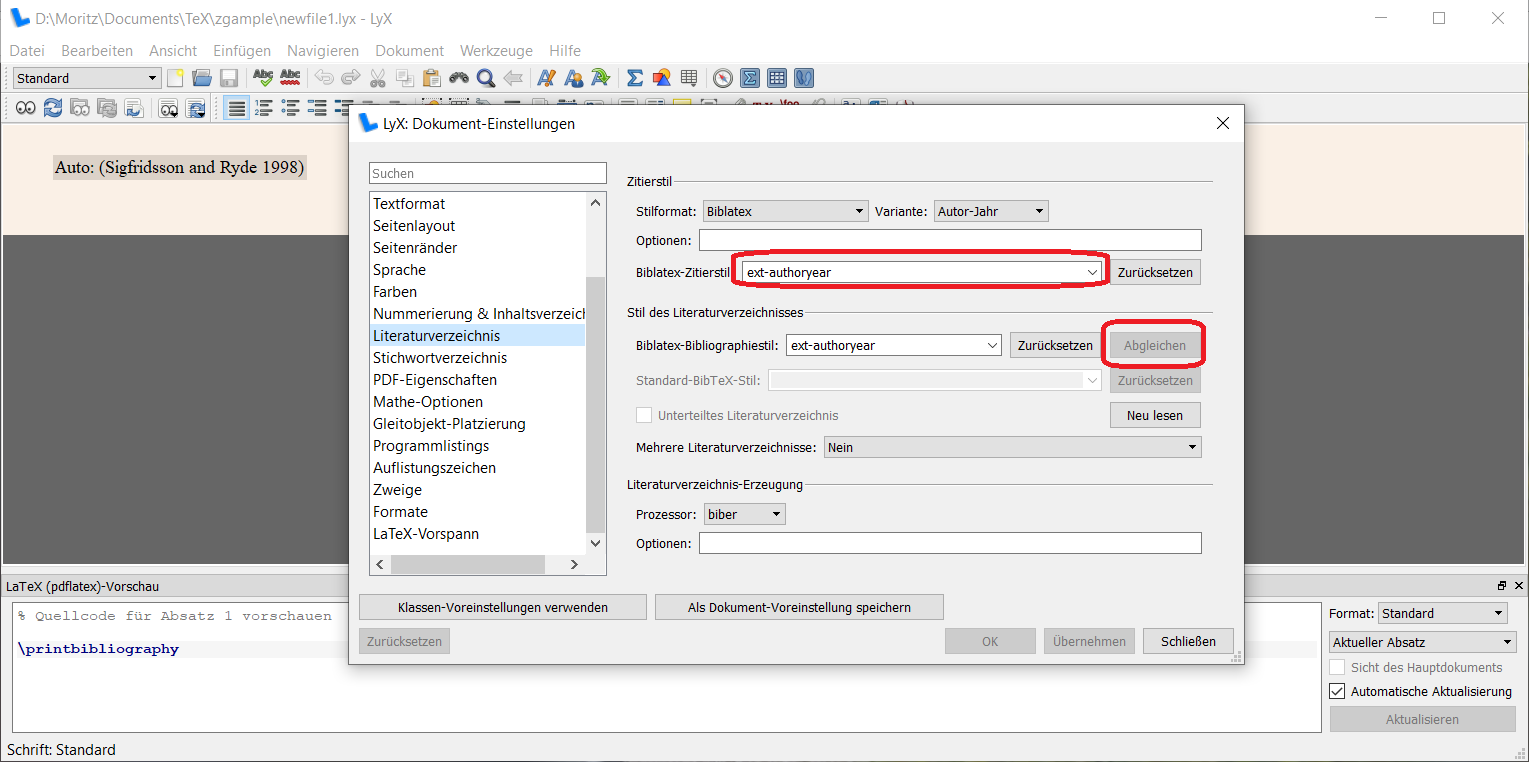Screen dimensions: 1529x762
Task: Click the Schließen button
Action: pos(1188,641)
